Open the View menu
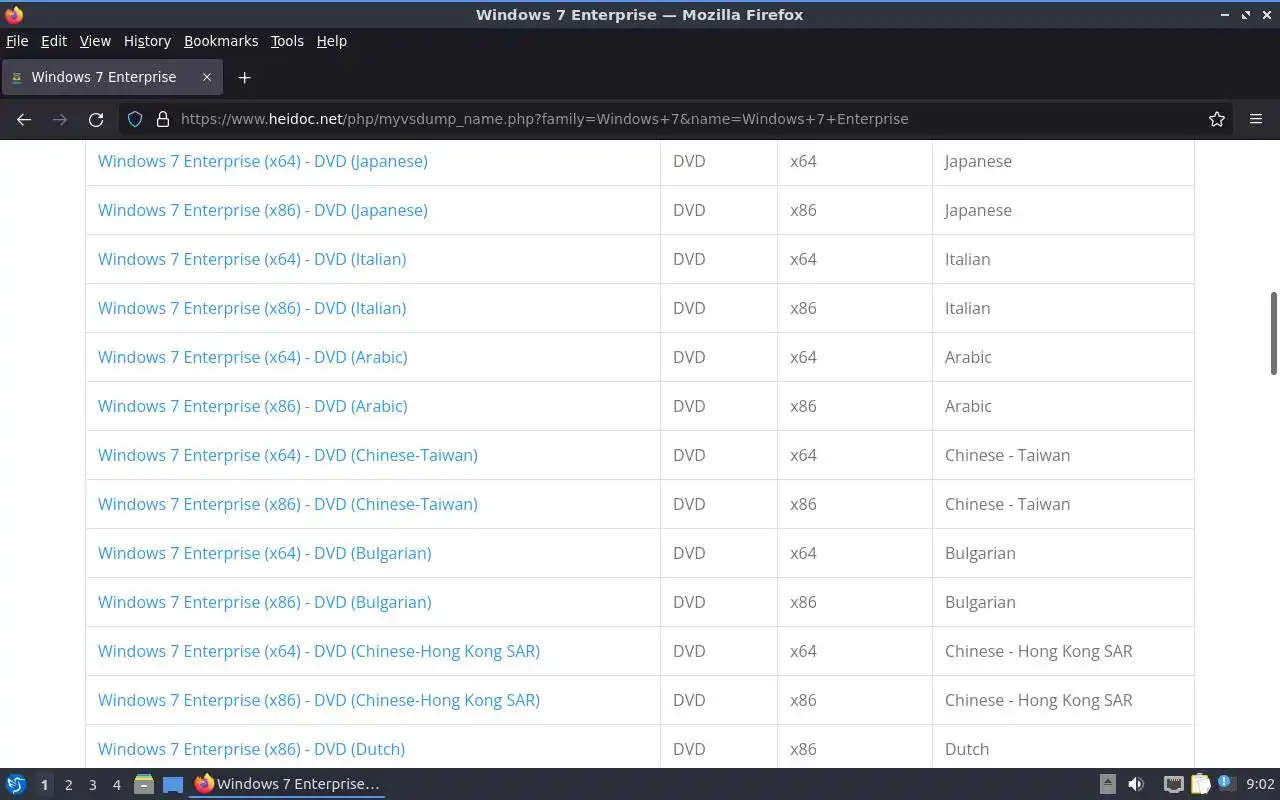1280x800 pixels. coord(95,41)
